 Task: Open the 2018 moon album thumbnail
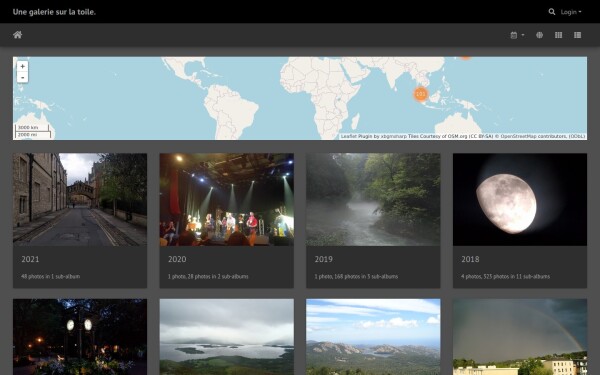pos(520,199)
